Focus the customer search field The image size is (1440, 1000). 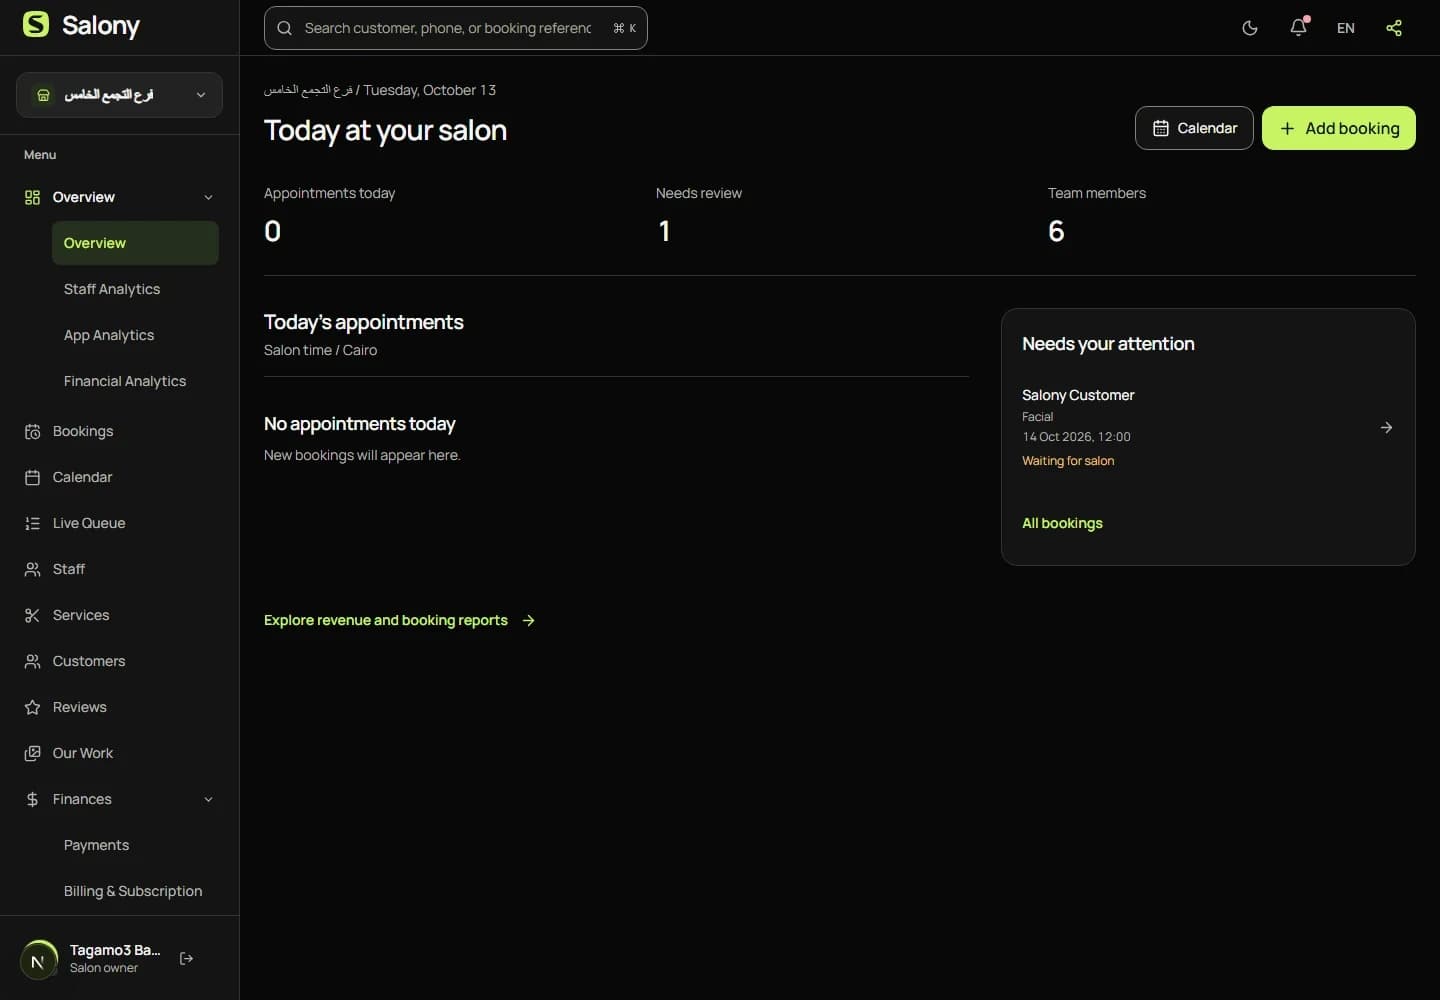[x=455, y=28]
